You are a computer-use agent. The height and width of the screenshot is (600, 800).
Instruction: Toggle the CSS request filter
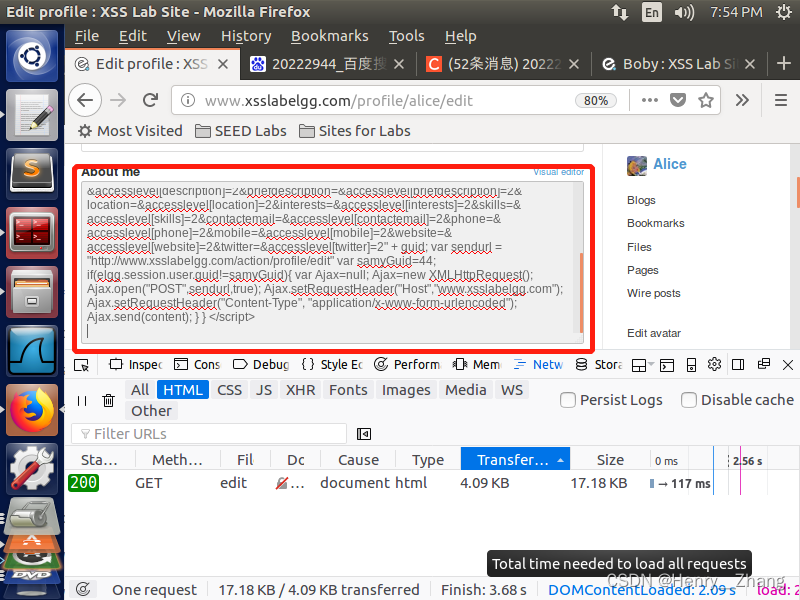pyautogui.click(x=229, y=390)
